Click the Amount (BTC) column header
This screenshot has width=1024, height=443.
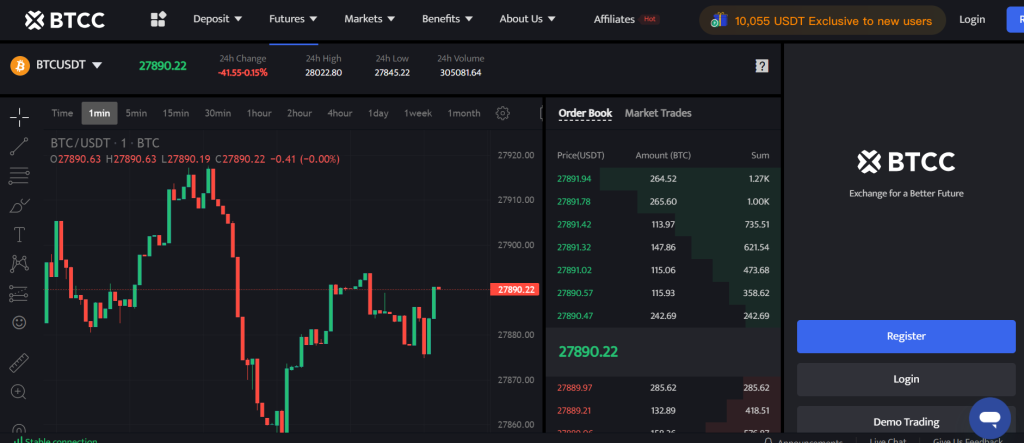[x=663, y=156]
